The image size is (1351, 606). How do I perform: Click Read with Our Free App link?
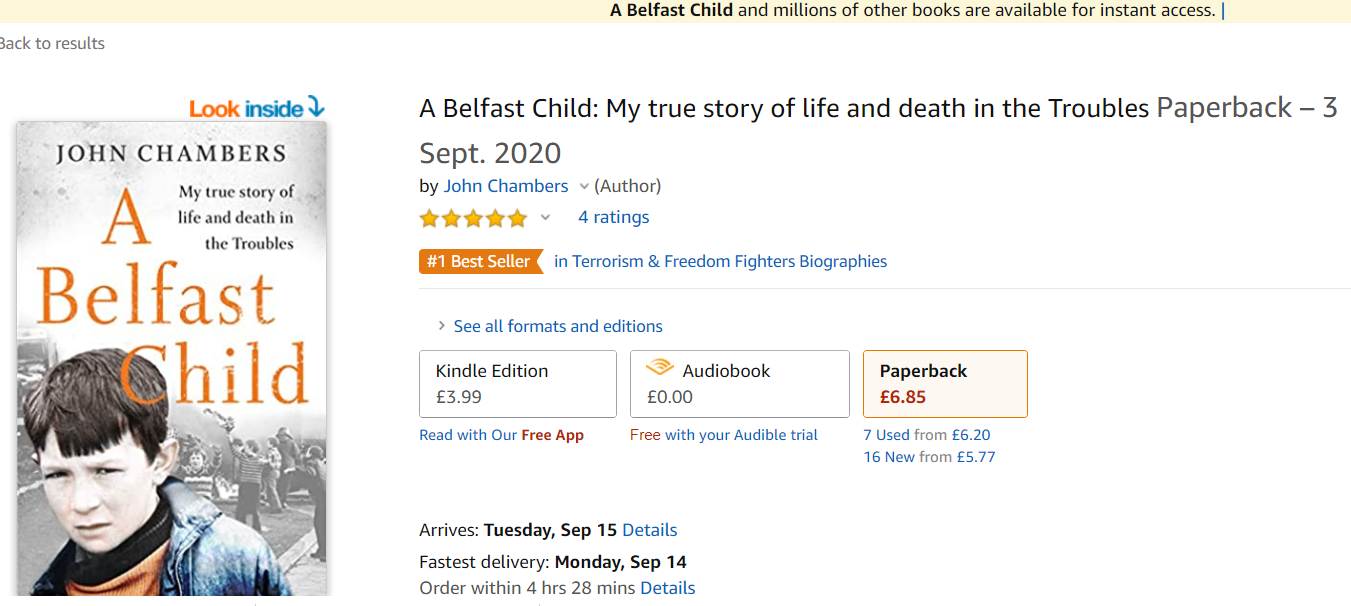[501, 435]
